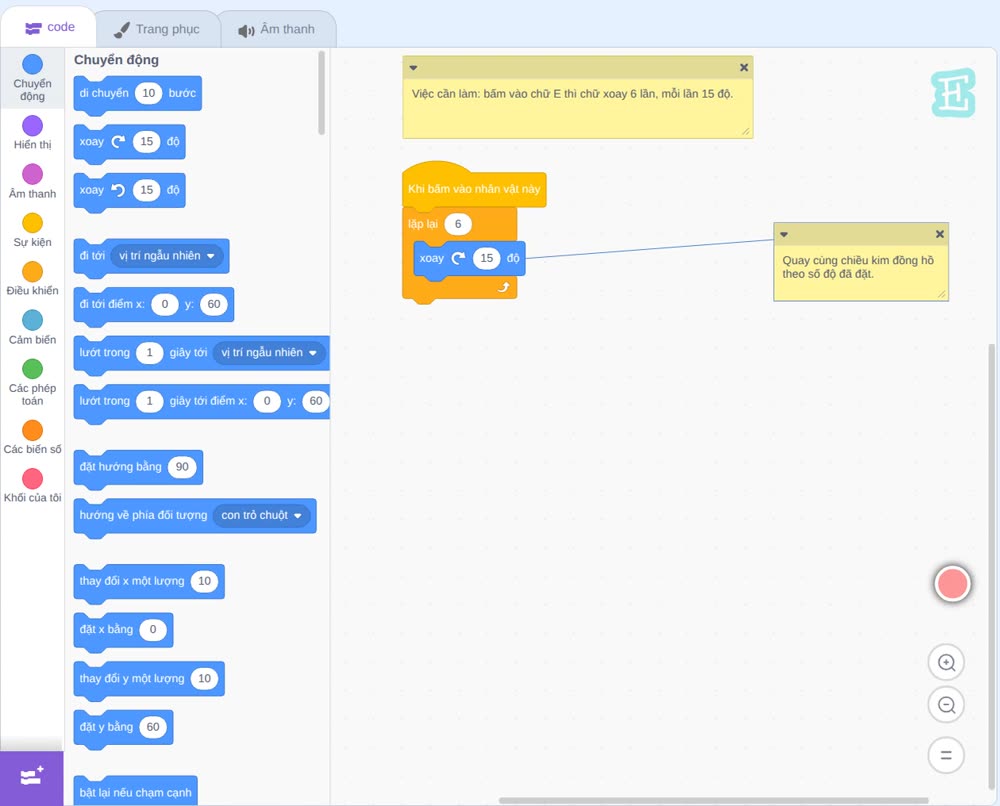Zoom out the workspace

click(x=946, y=705)
